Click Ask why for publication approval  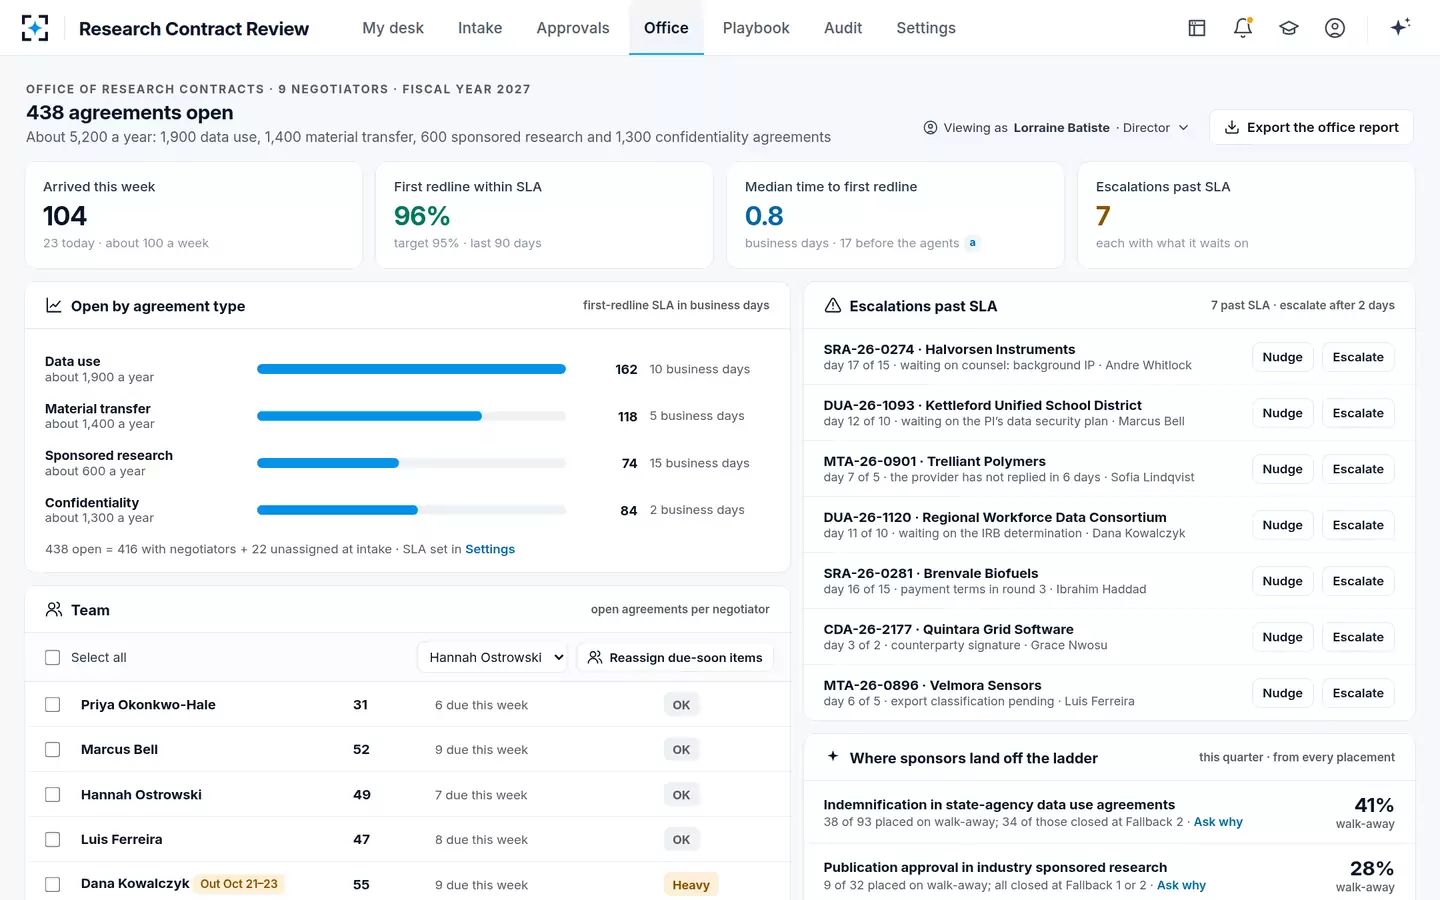pos(1181,885)
